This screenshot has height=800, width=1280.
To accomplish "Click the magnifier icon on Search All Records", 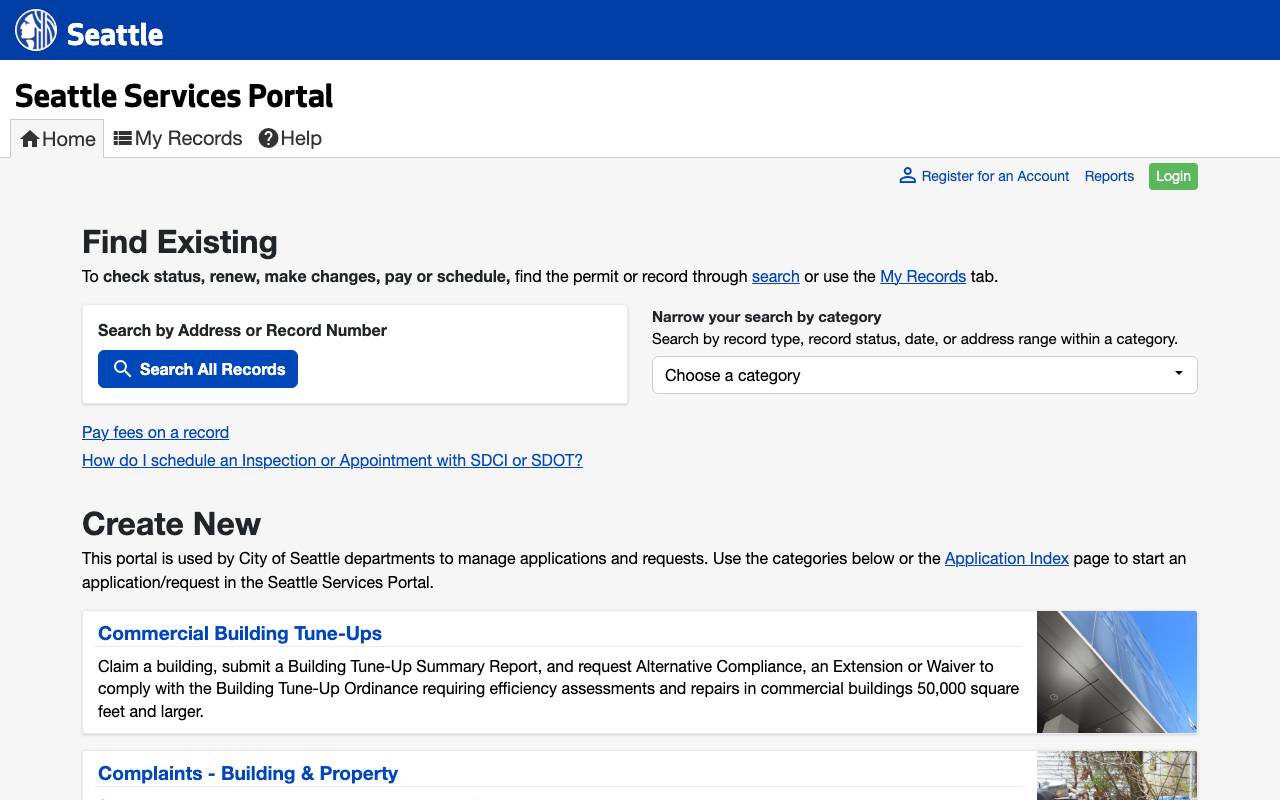I will pos(122,369).
